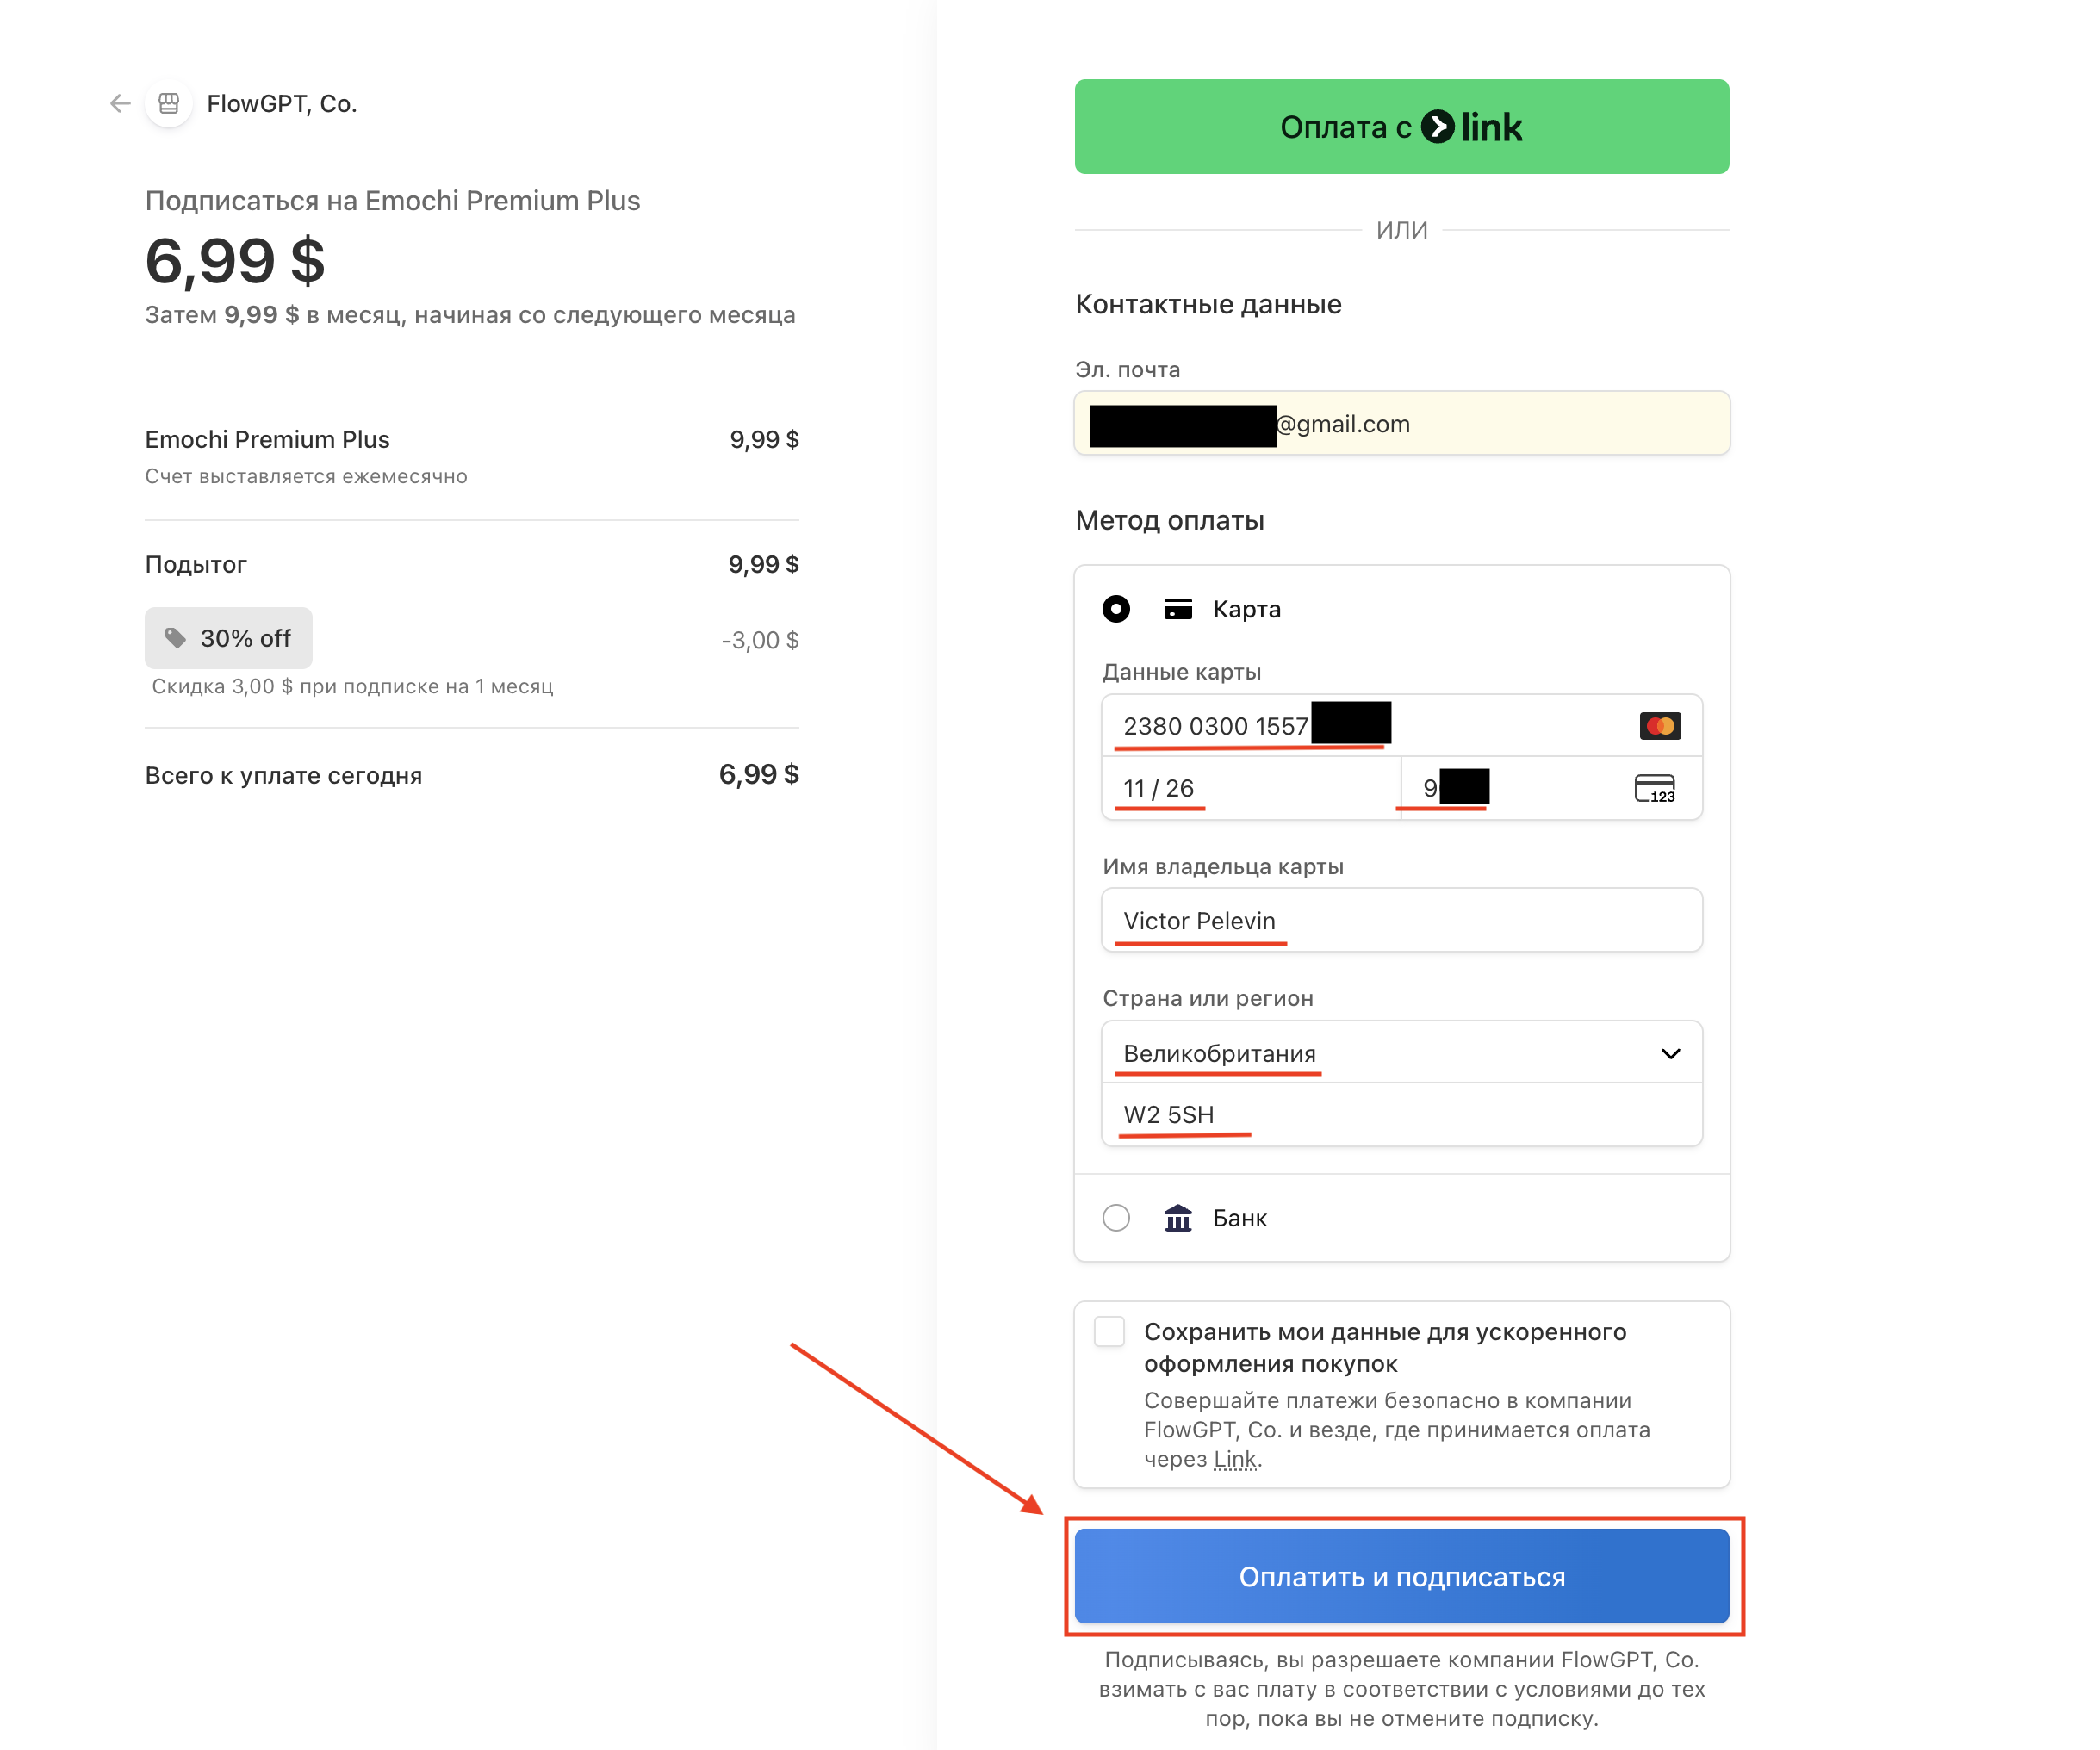Click the back arrow next to FlowGPT

click(x=120, y=103)
